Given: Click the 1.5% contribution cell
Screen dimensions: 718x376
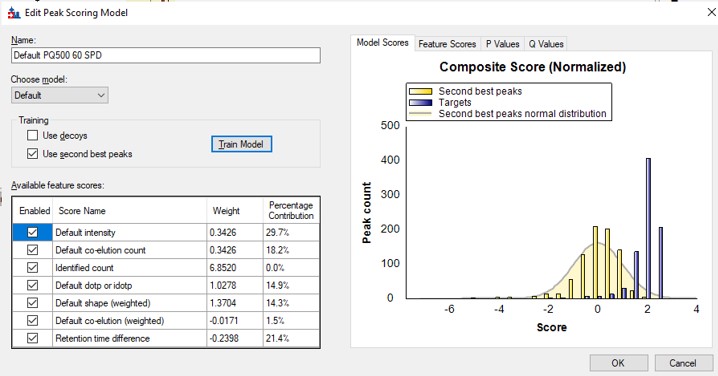Looking at the screenshot, I should point(291,321).
